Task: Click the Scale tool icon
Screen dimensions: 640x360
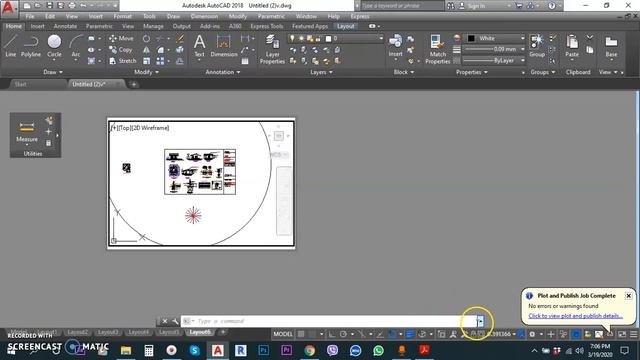Action: (x=146, y=61)
